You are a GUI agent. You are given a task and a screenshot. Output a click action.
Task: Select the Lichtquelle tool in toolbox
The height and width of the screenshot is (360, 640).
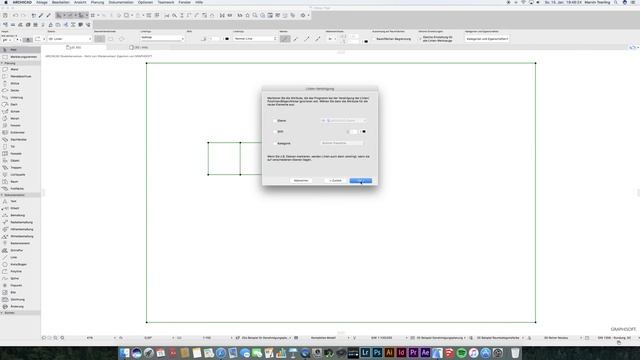18,175
